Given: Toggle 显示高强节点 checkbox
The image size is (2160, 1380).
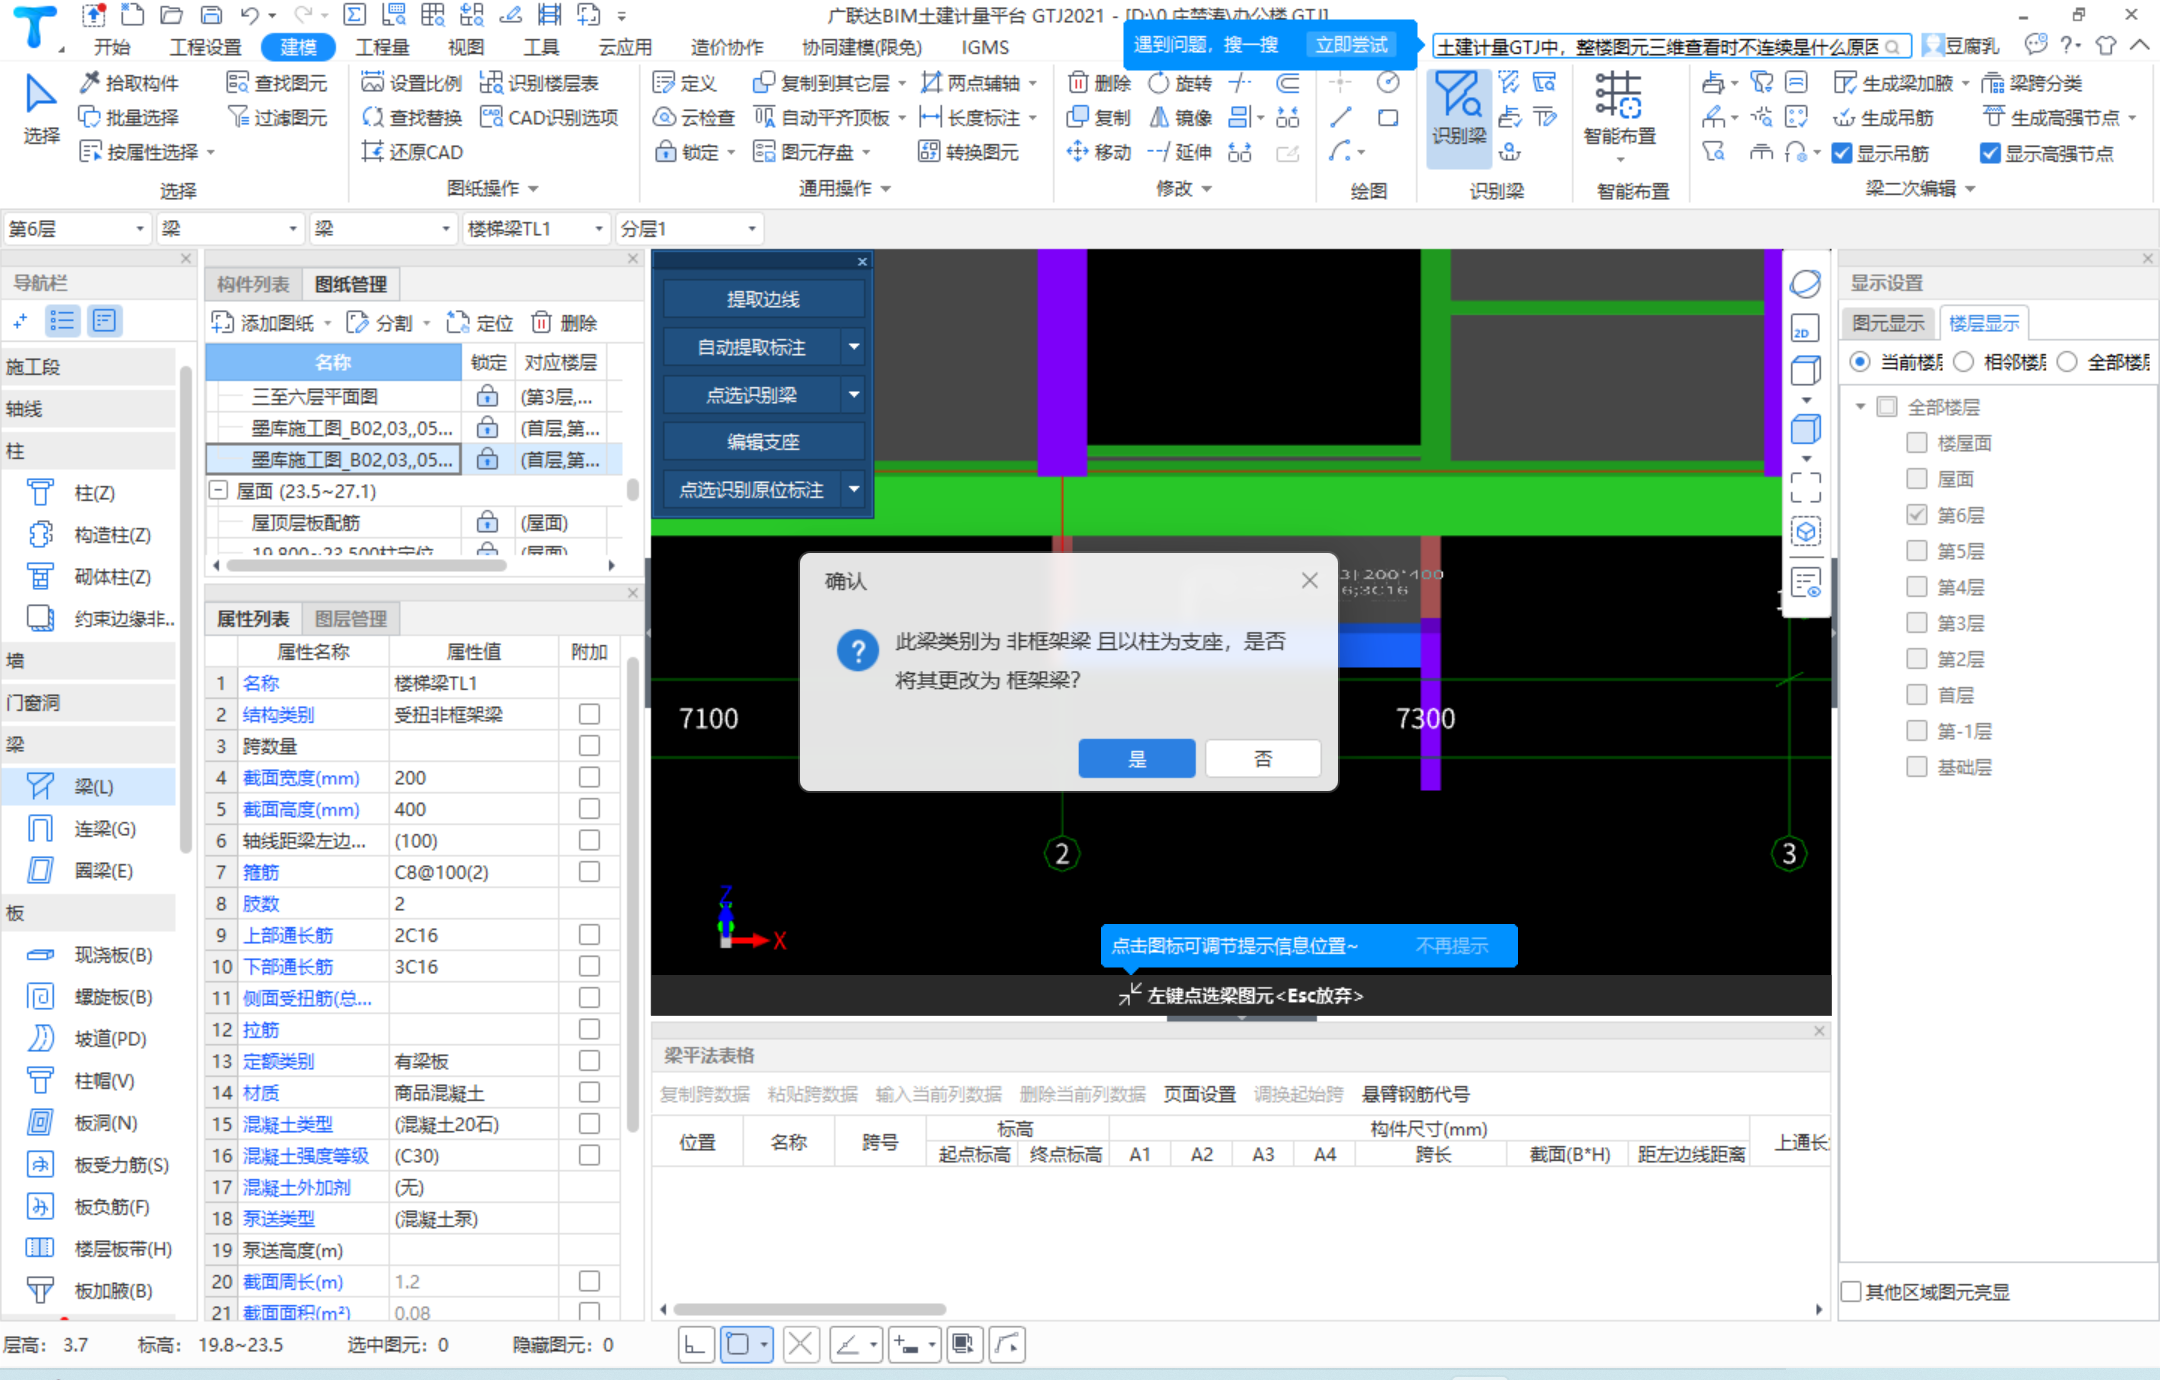Looking at the screenshot, I should 1990,153.
